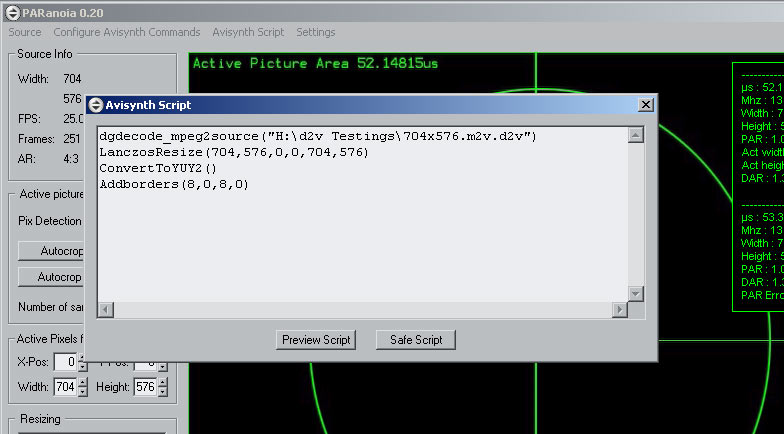Click the Frames value 251
This screenshot has height=434, width=784.
[x=72, y=139]
